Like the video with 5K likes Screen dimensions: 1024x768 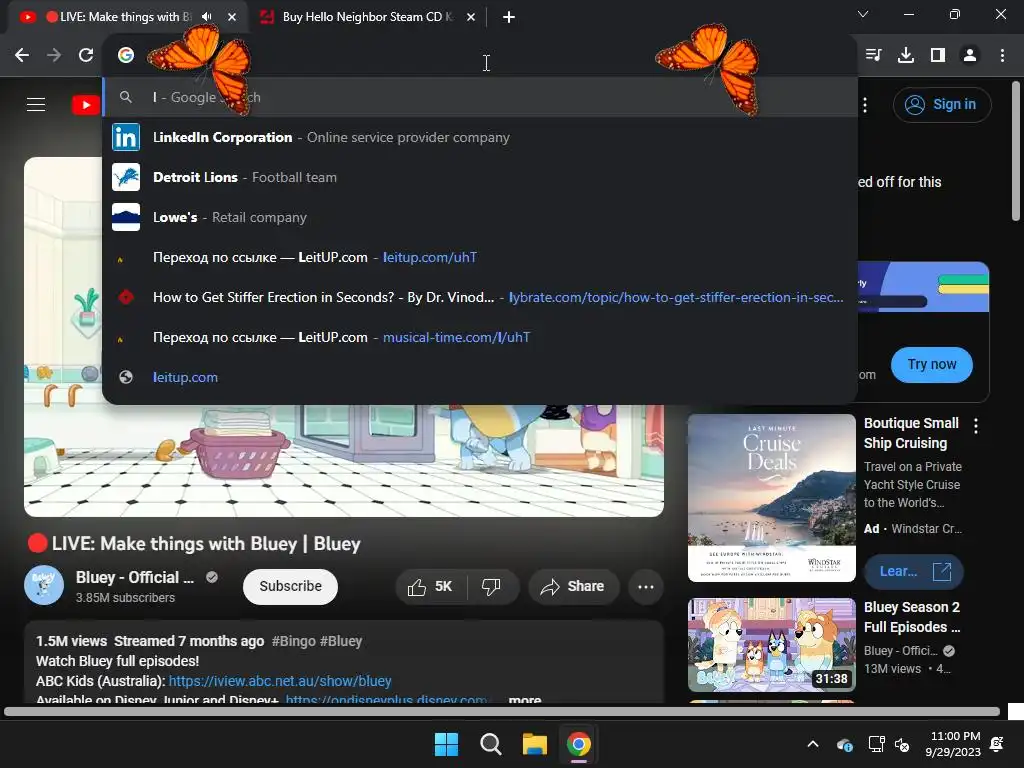[430, 586]
